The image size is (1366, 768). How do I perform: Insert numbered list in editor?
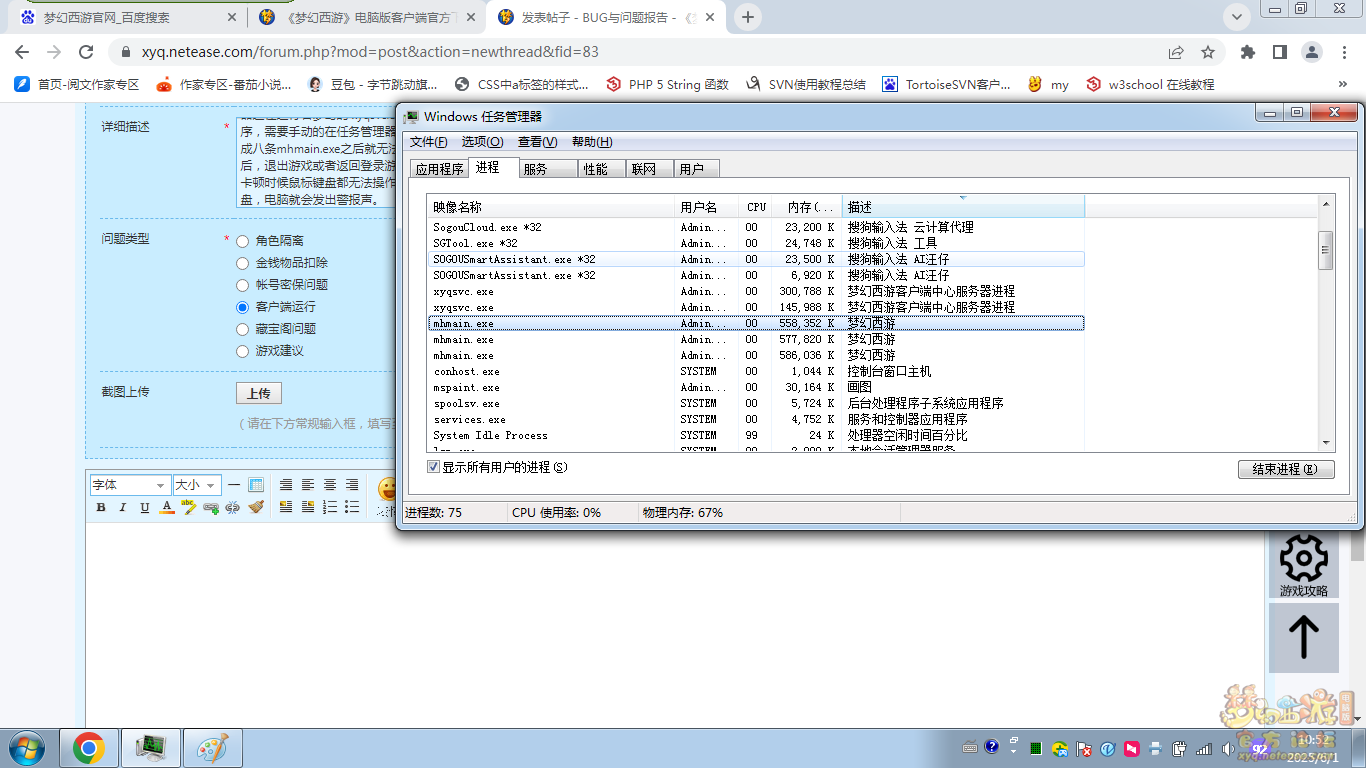[x=330, y=507]
